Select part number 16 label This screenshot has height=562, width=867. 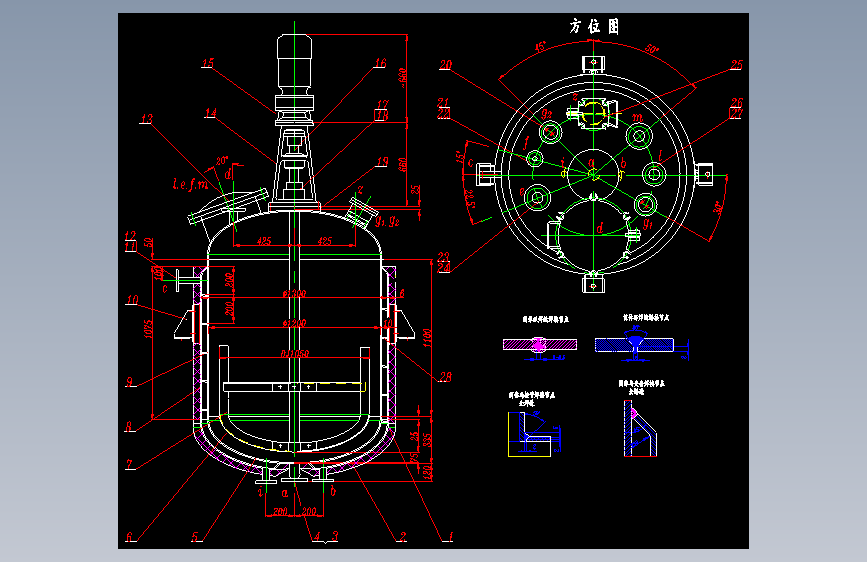pos(380,63)
